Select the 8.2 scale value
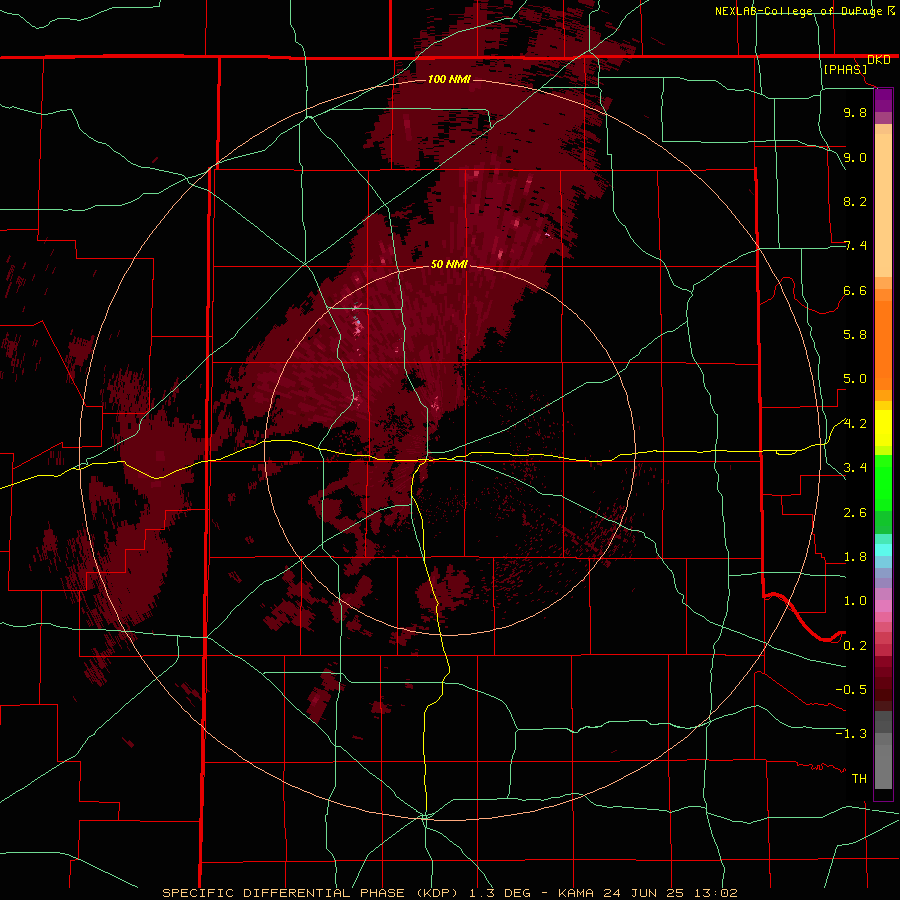Image resolution: width=900 pixels, height=900 pixels. (855, 201)
